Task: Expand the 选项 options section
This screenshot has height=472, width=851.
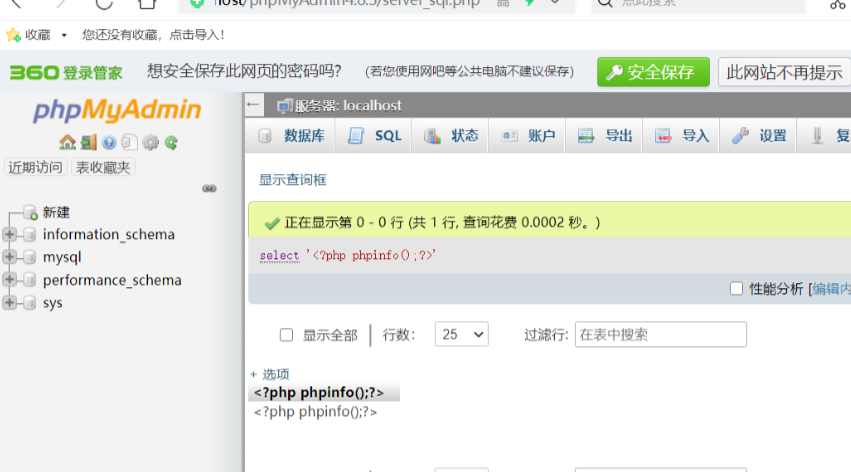Action: click(x=270, y=374)
